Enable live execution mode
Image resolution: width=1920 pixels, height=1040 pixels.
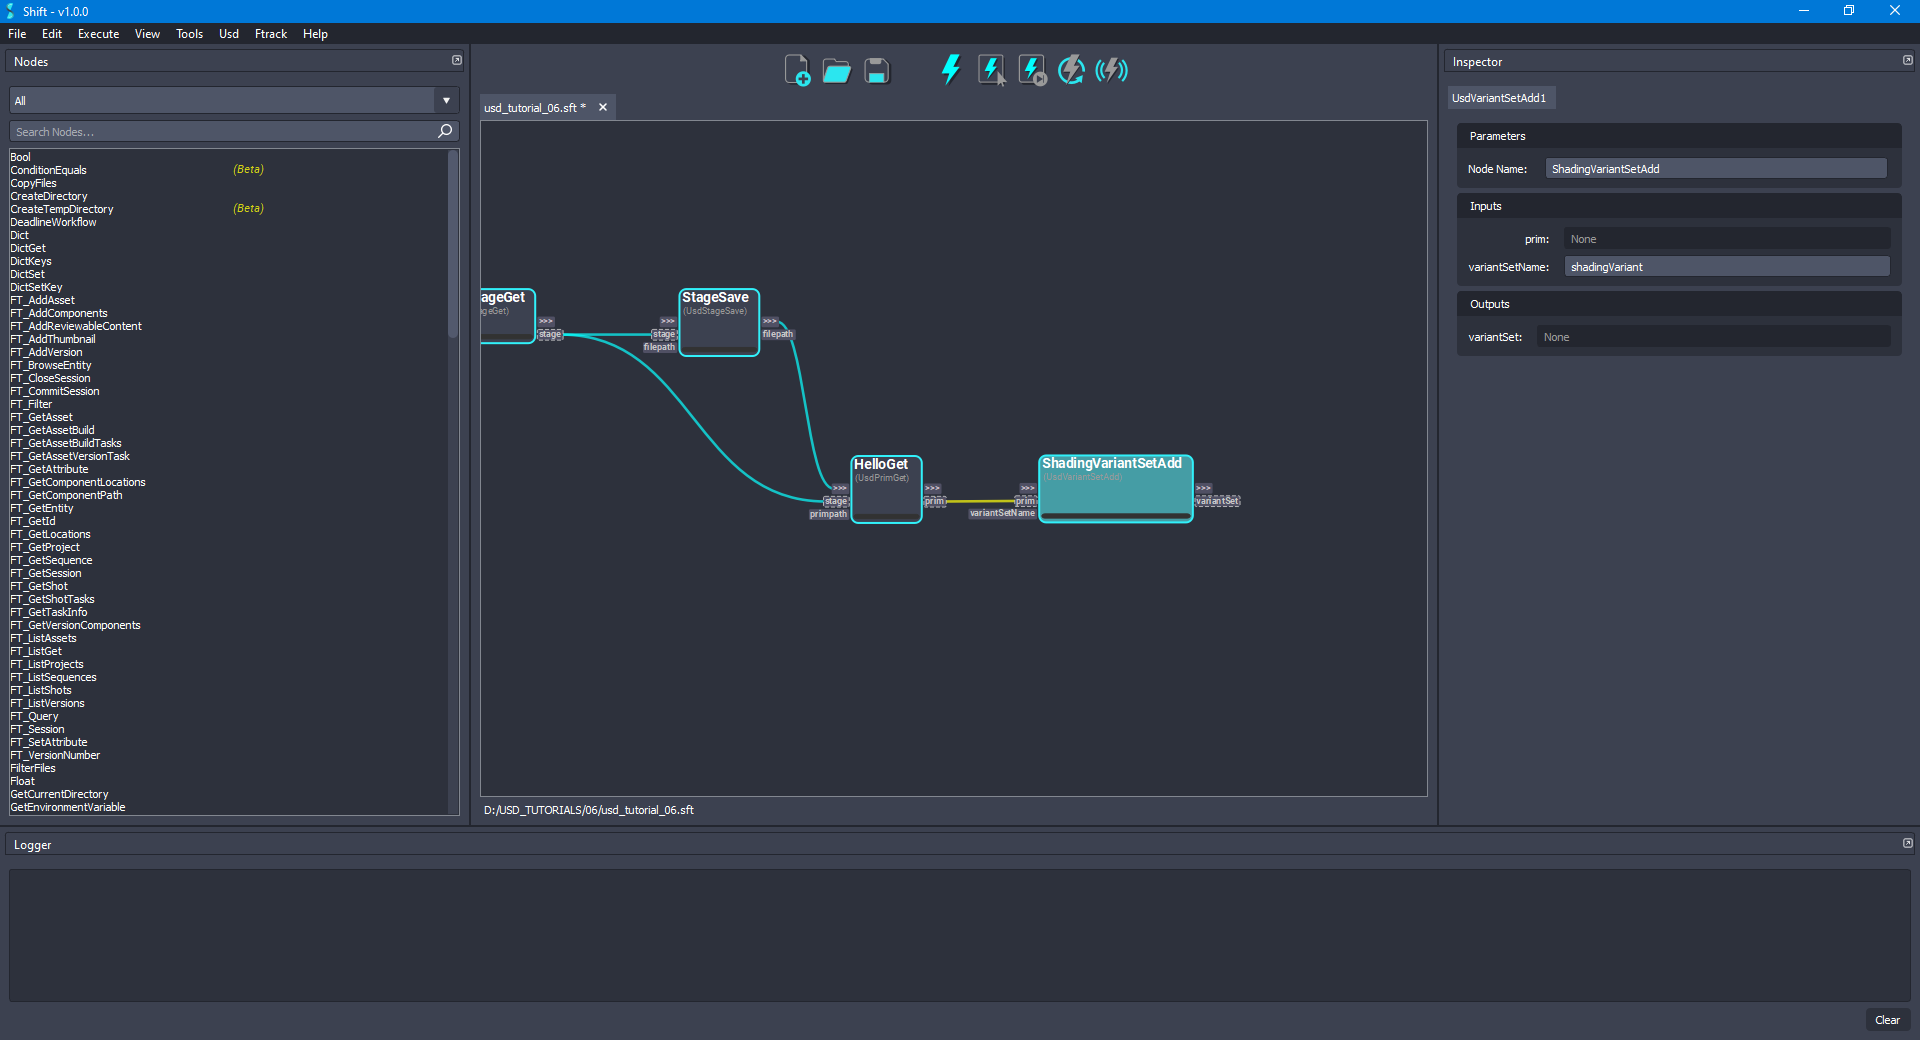coord(1111,70)
